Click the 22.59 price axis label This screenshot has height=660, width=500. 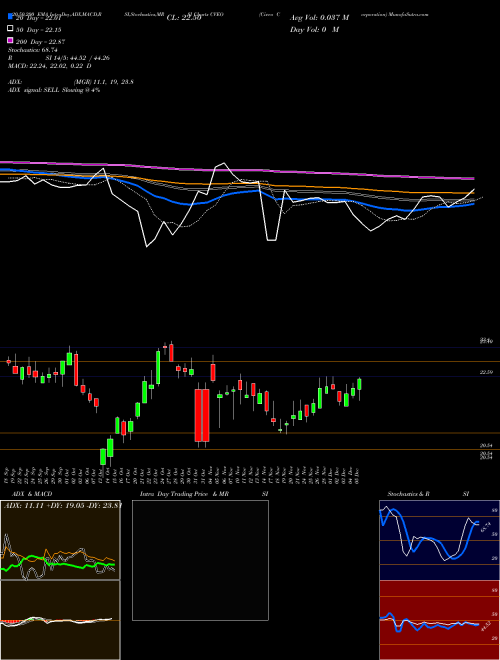click(486, 372)
